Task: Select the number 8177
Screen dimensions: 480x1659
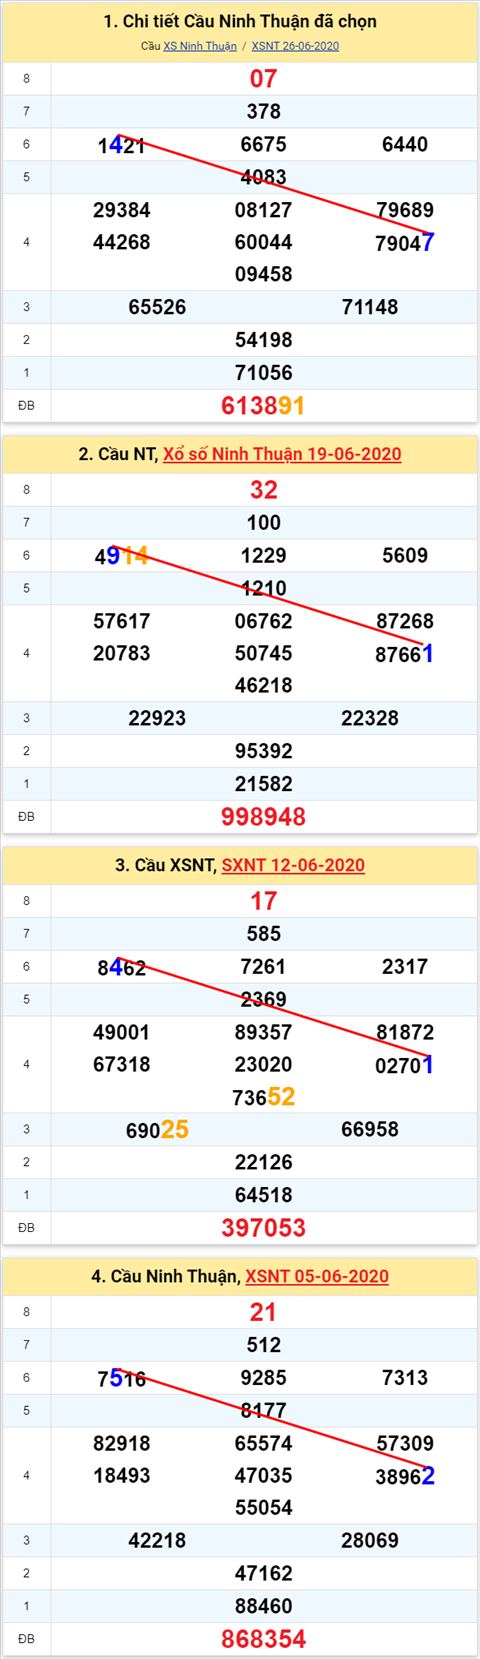Action: tap(264, 1410)
